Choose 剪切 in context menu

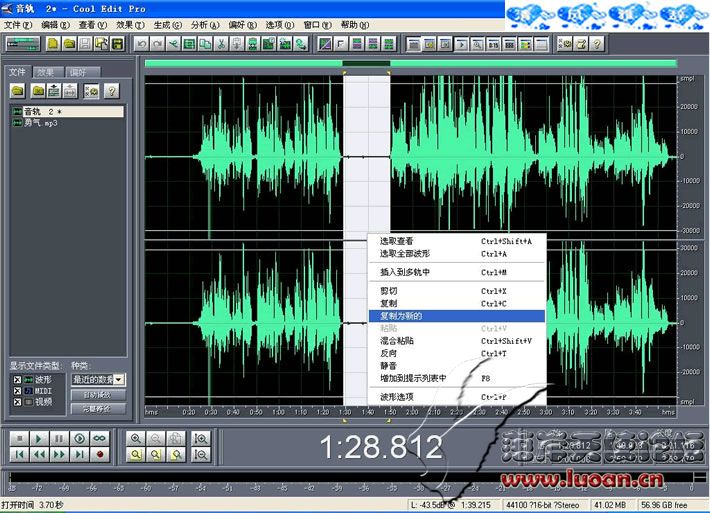tap(457, 291)
